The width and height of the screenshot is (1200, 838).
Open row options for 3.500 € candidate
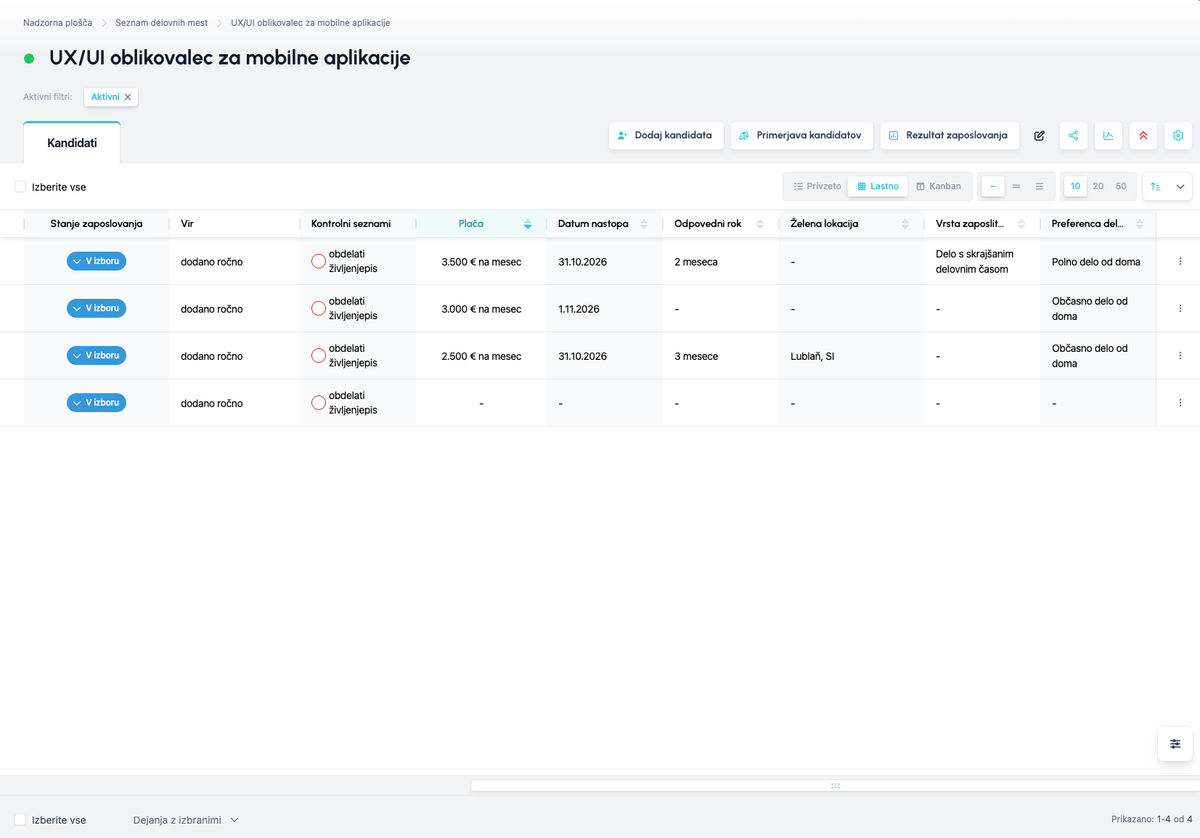coord(1180,262)
